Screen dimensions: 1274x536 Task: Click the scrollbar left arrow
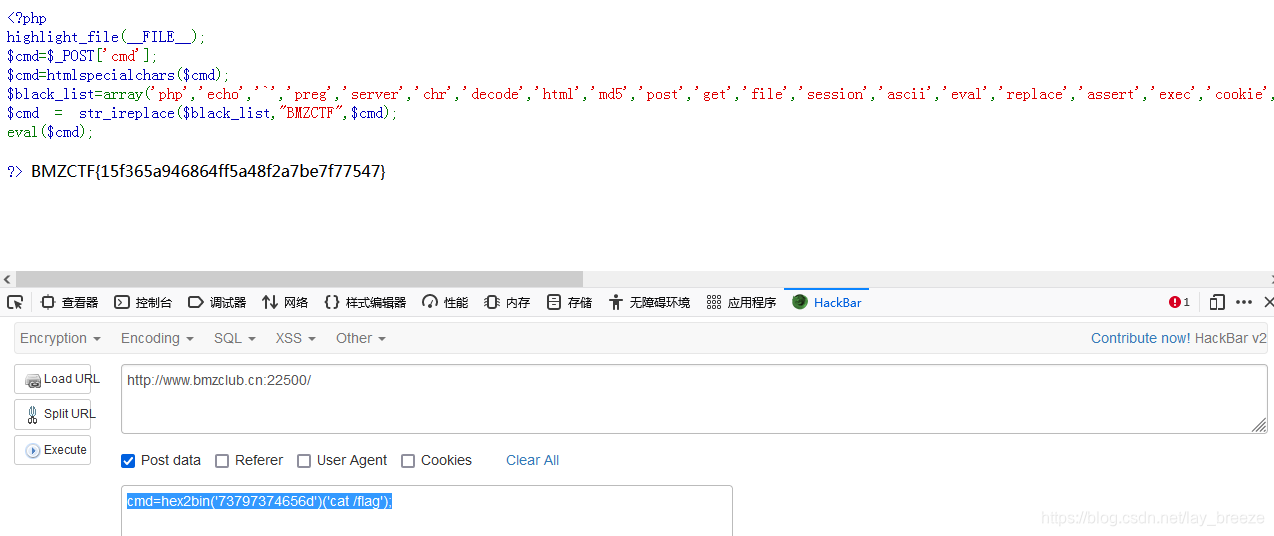(7, 279)
